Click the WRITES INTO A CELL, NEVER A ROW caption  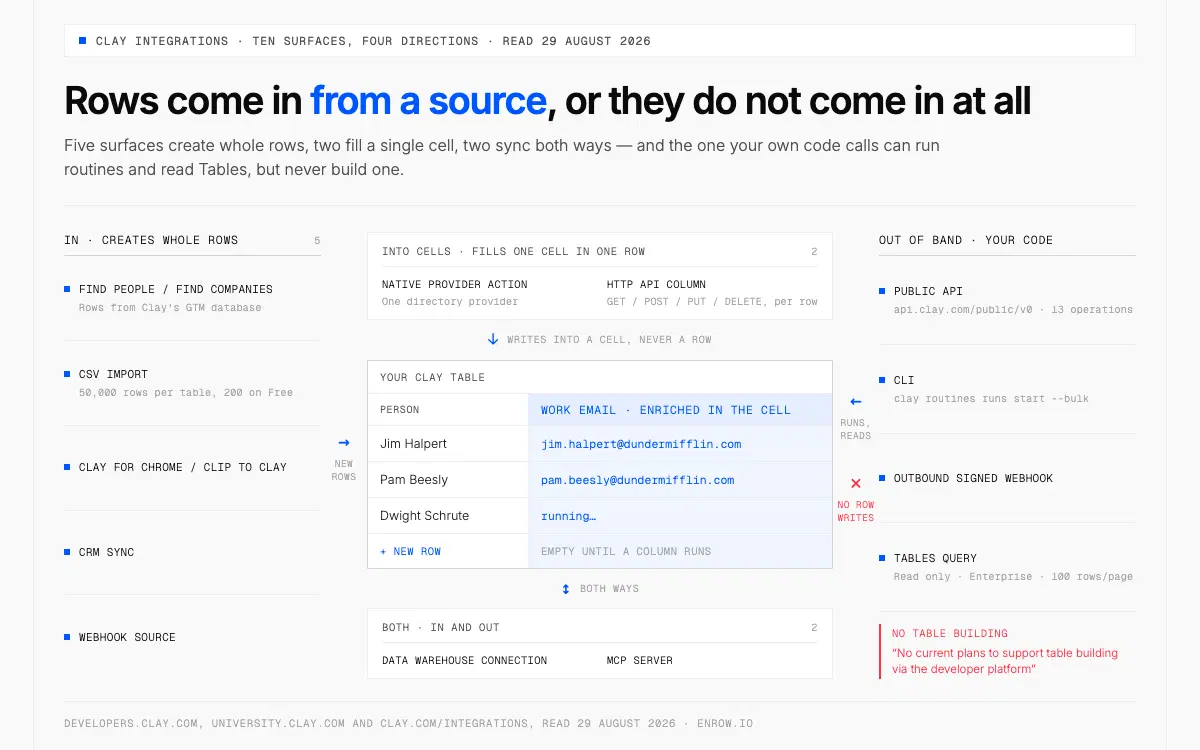coord(609,339)
